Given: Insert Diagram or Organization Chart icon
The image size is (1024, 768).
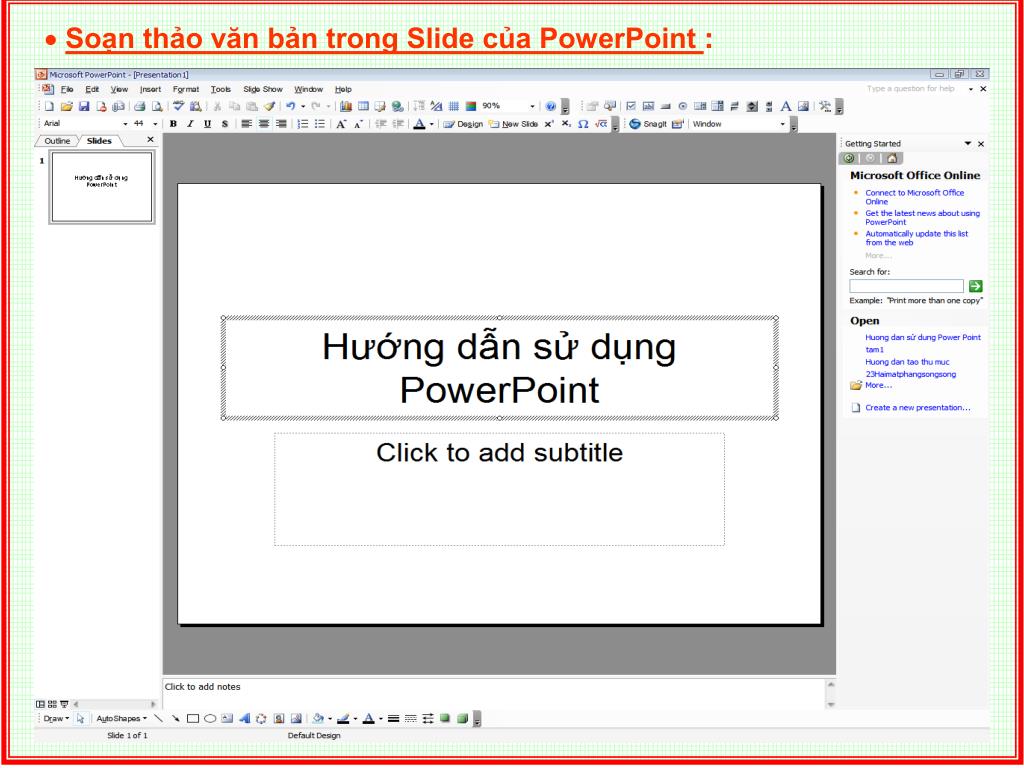Looking at the screenshot, I should click(x=261, y=718).
